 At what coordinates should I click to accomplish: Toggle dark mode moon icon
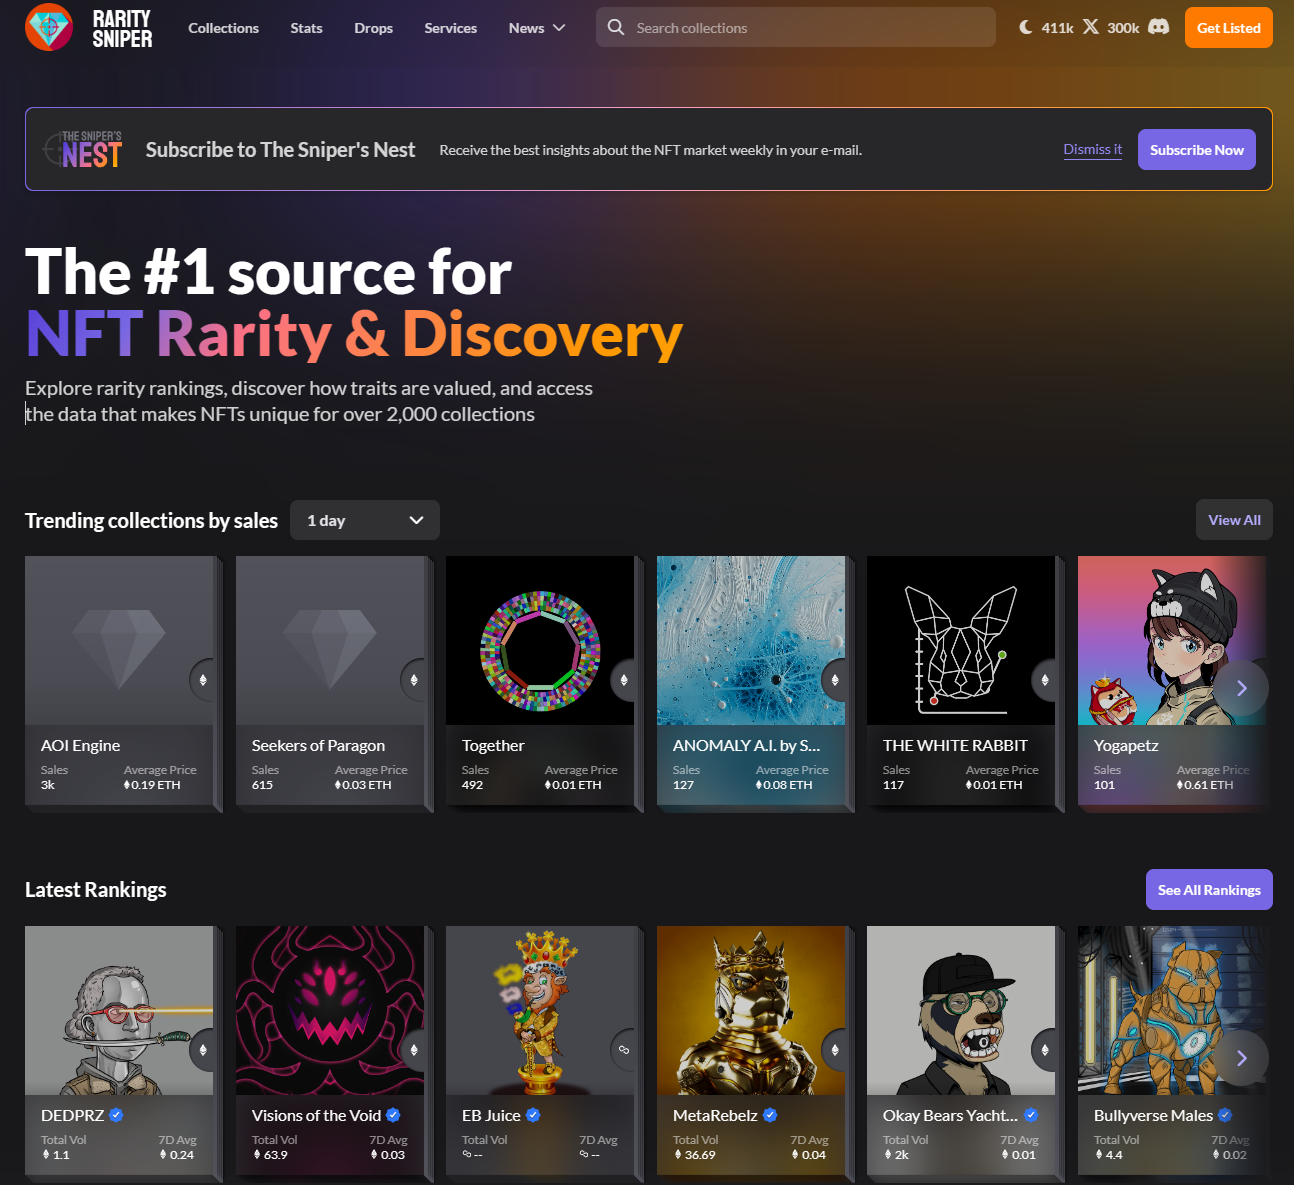click(1026, 28)
